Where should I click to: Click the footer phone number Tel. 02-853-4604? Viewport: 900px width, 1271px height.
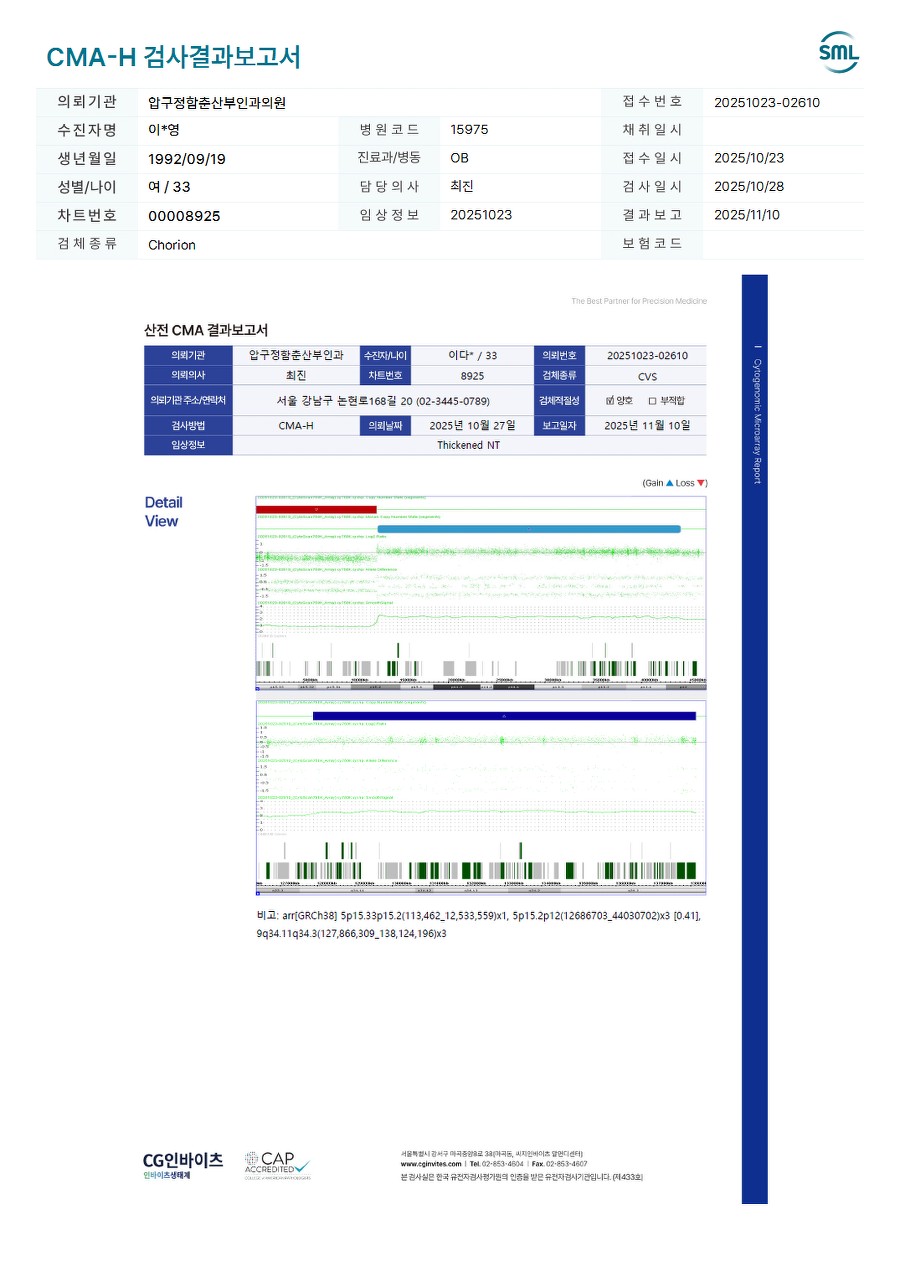(x=497, y=1164)
